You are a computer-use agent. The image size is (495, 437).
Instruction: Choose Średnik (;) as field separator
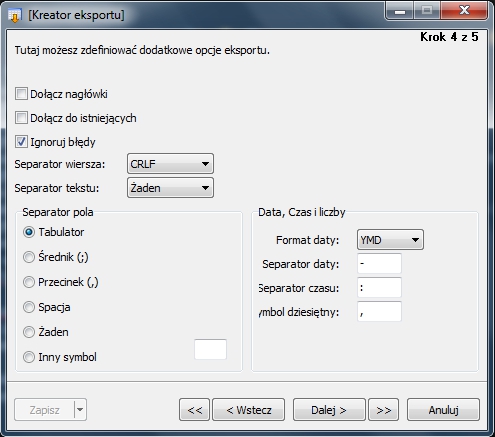click(29, 257)
